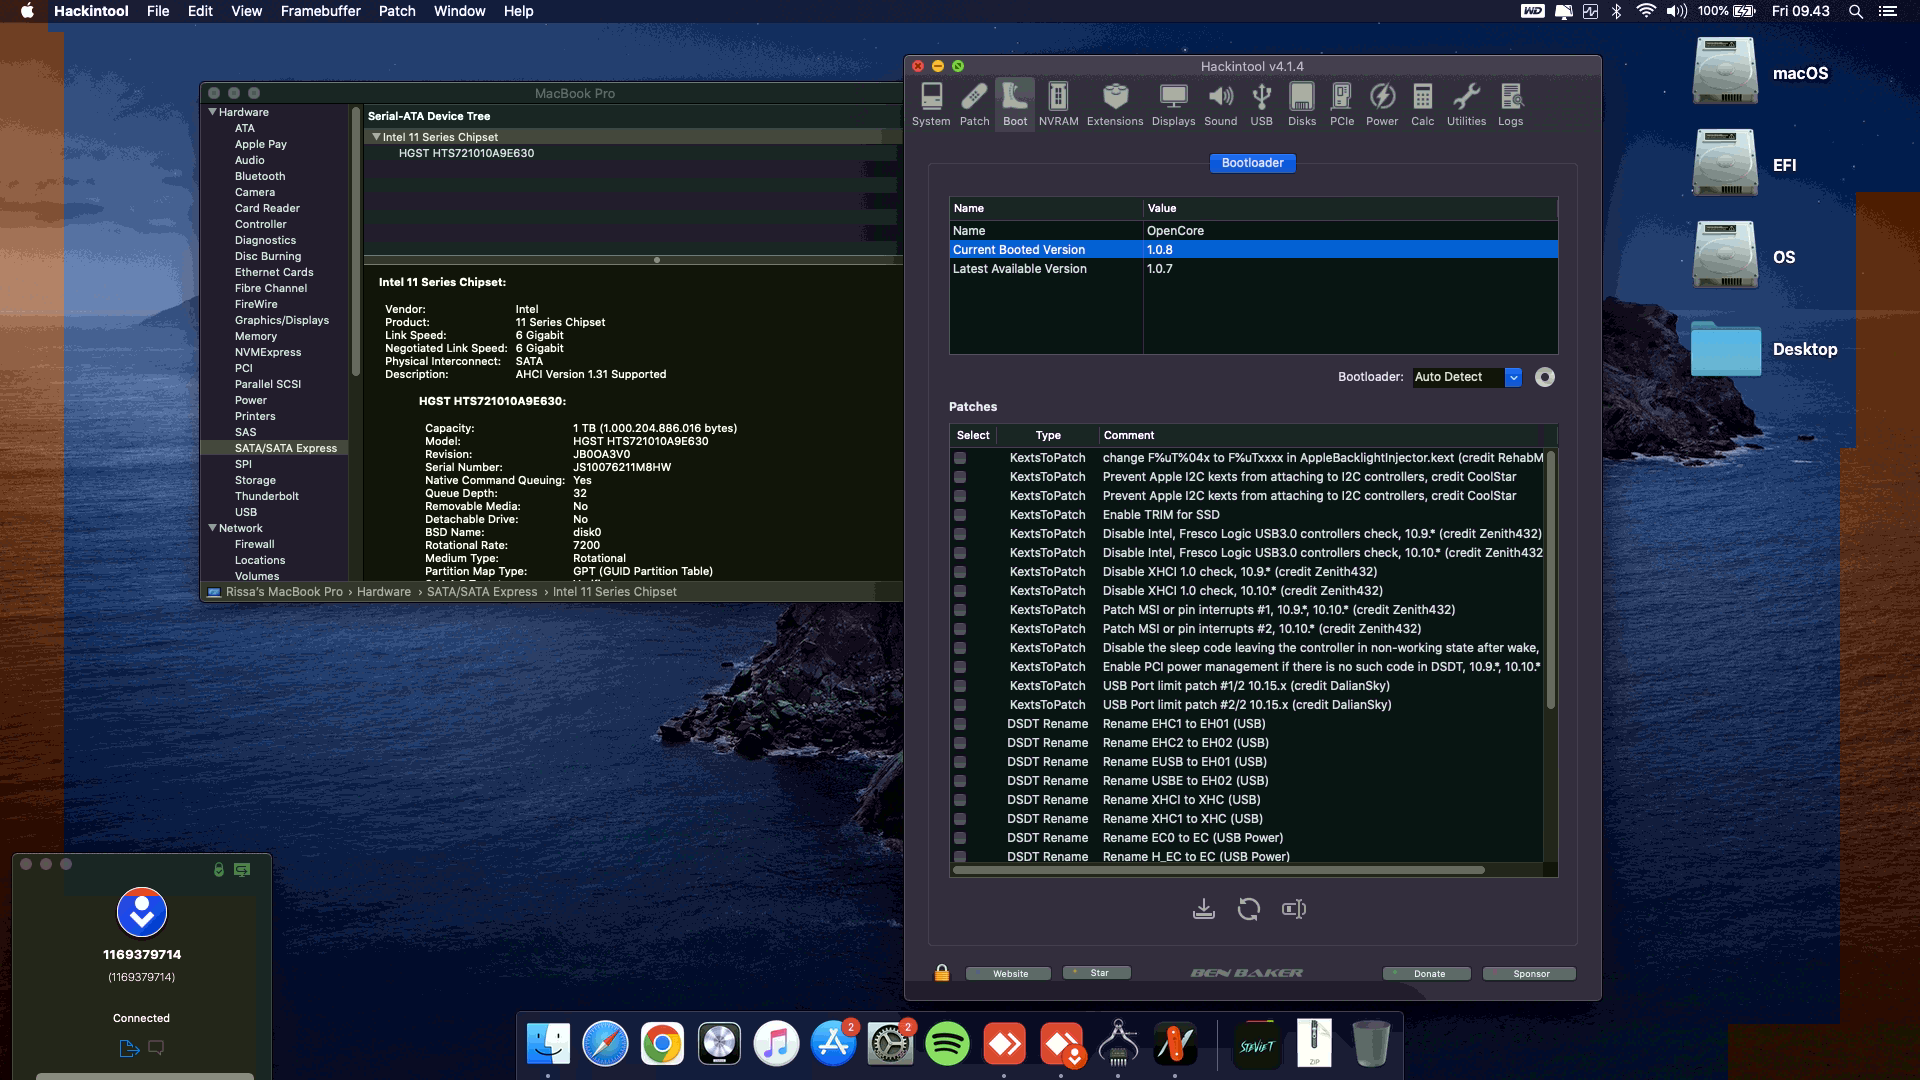Open the Calc tool

[x=1422, y=104]
